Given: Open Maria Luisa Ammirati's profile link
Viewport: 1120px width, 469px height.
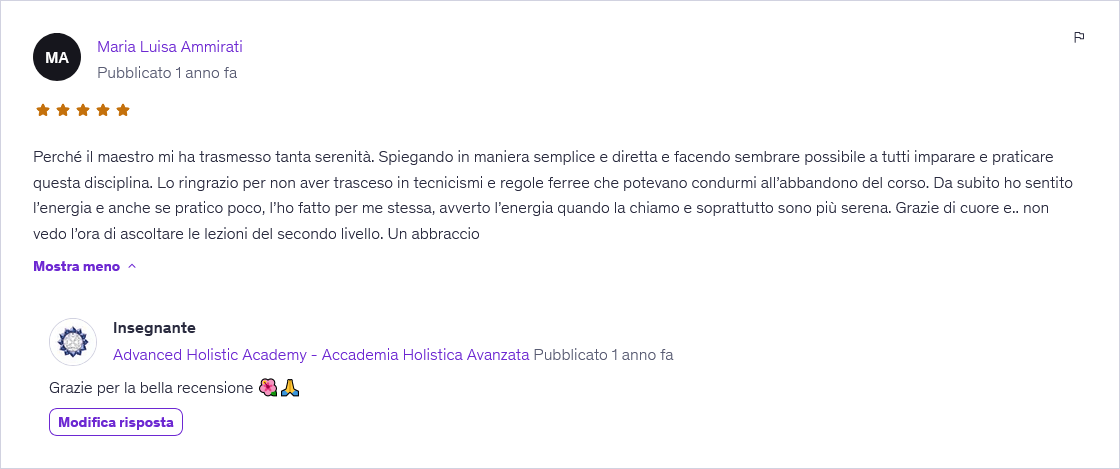Looking at the screenshot, I should point(169,47).
